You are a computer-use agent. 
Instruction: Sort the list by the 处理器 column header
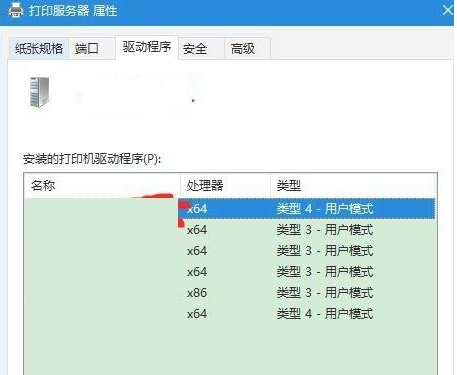click(225, 185)
